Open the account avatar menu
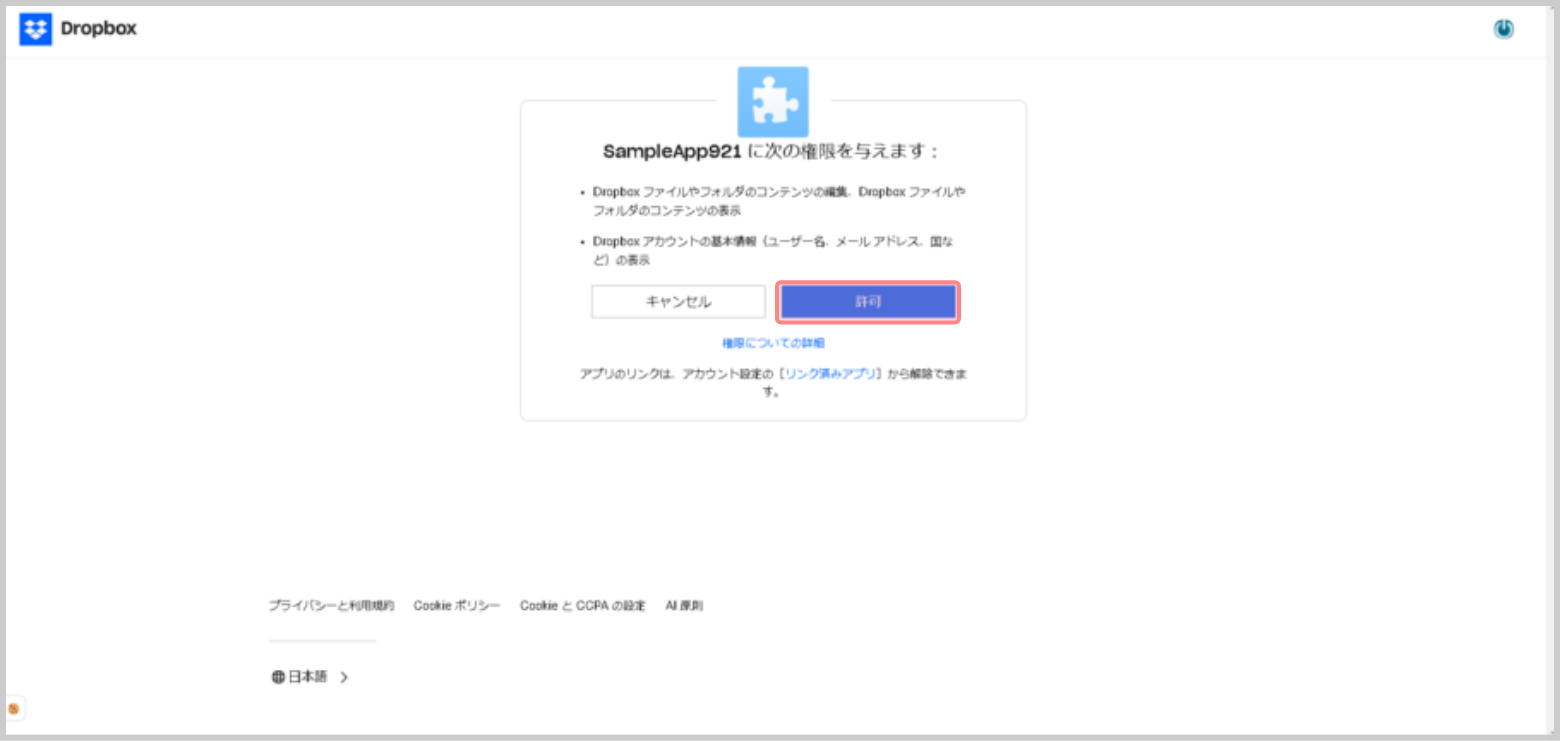This screenshot has height=741, width=1560. 1503,29
